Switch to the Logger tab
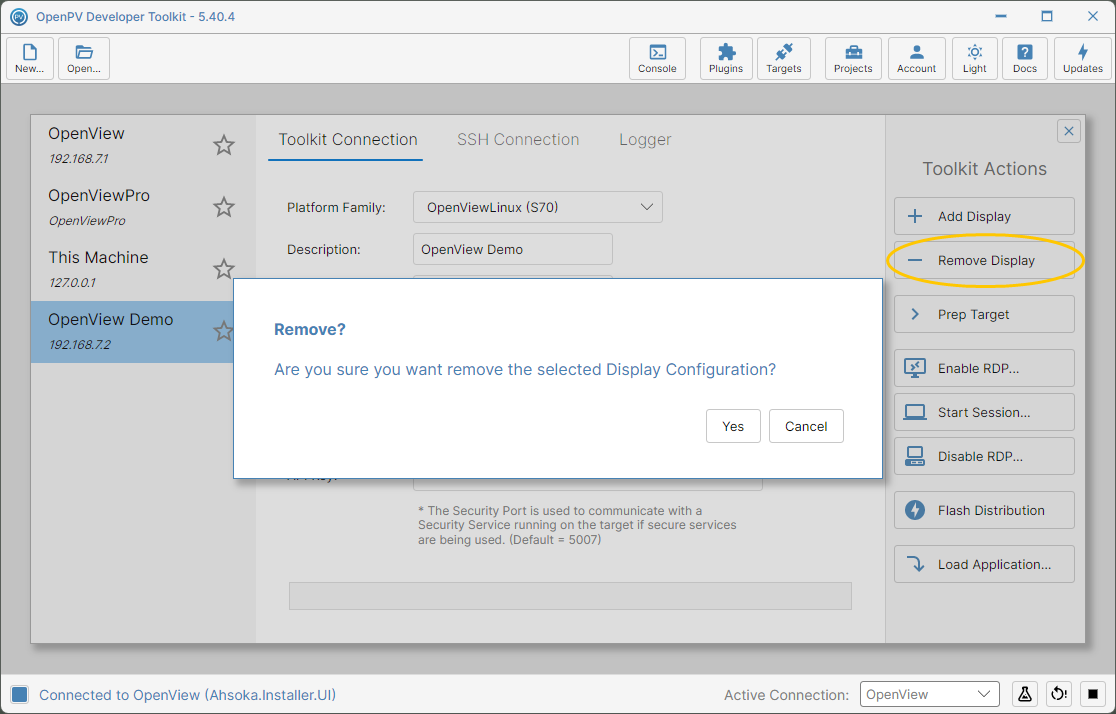This screenshot has height=714, width=1116. coord(645,140)
